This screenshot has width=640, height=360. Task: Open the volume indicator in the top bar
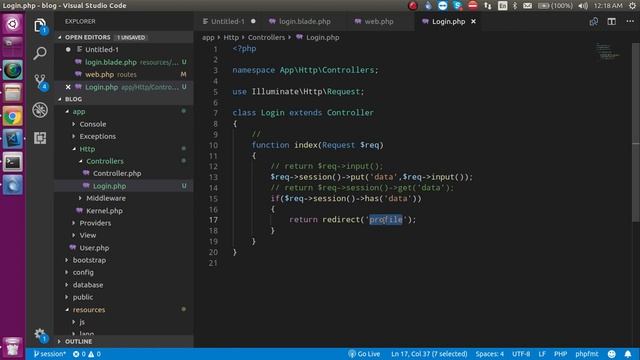click(x=583, y=6)
